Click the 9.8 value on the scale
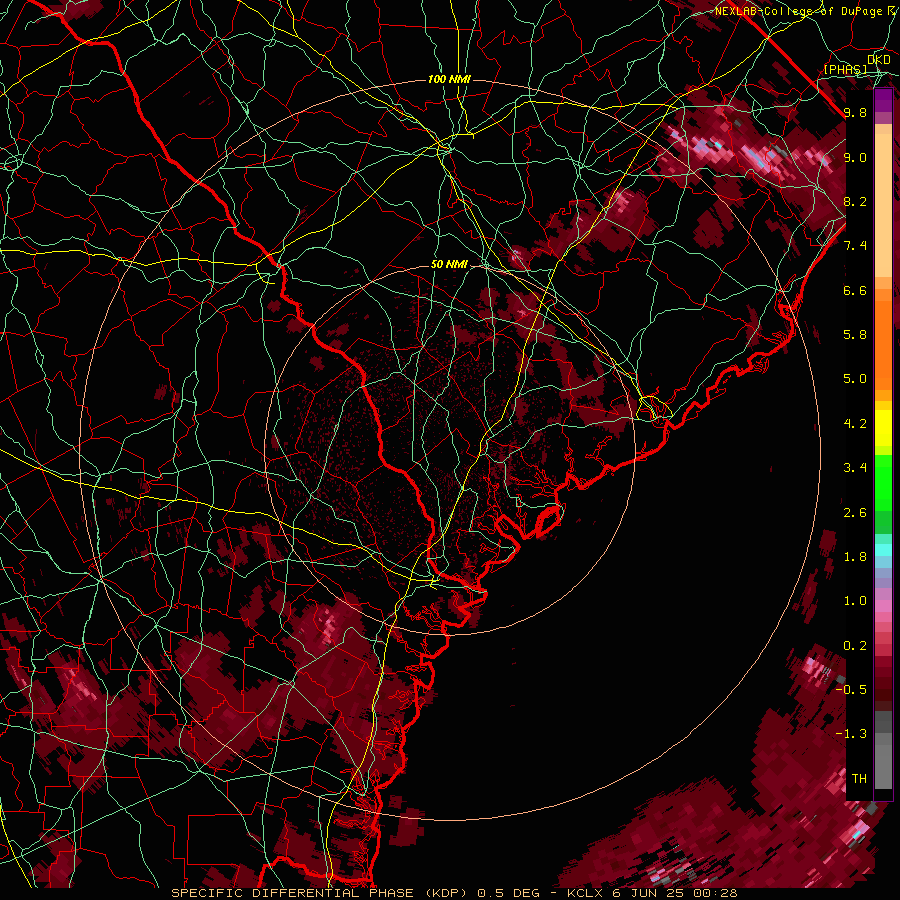900x900 pixels. [855, 112]
